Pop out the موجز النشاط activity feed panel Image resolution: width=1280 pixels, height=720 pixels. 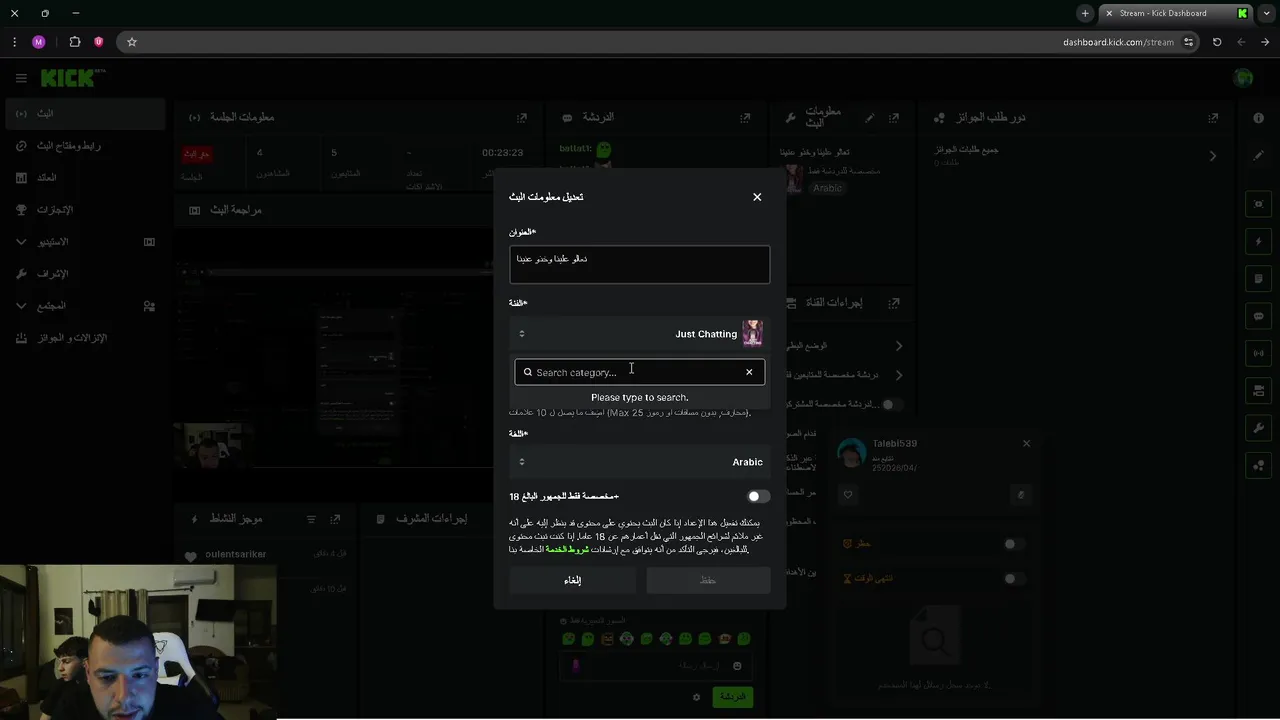(x=335, y=519)
